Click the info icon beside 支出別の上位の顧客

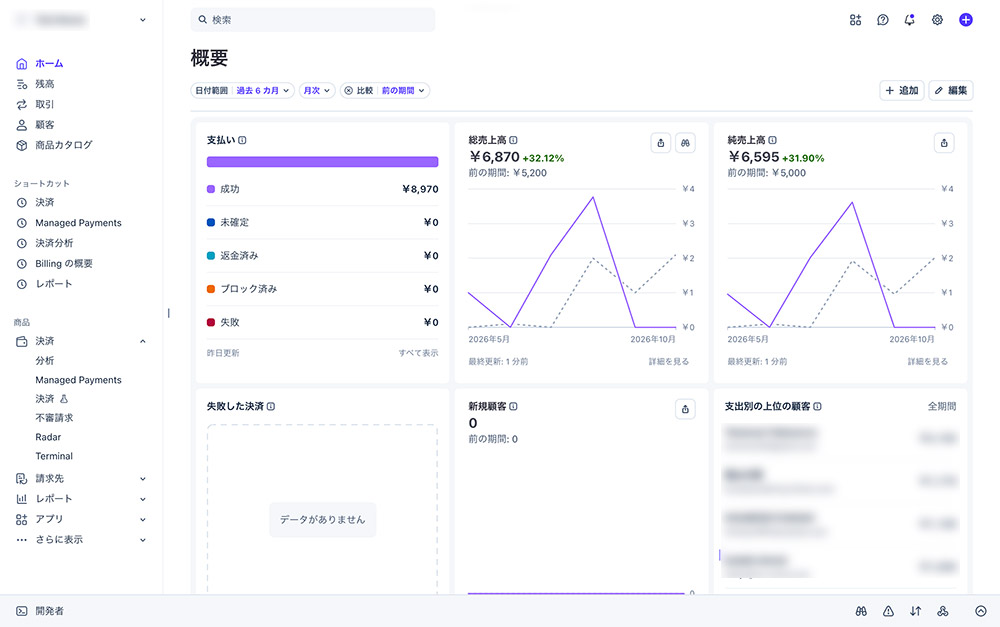pyautogui.click(x=818, y=406)
